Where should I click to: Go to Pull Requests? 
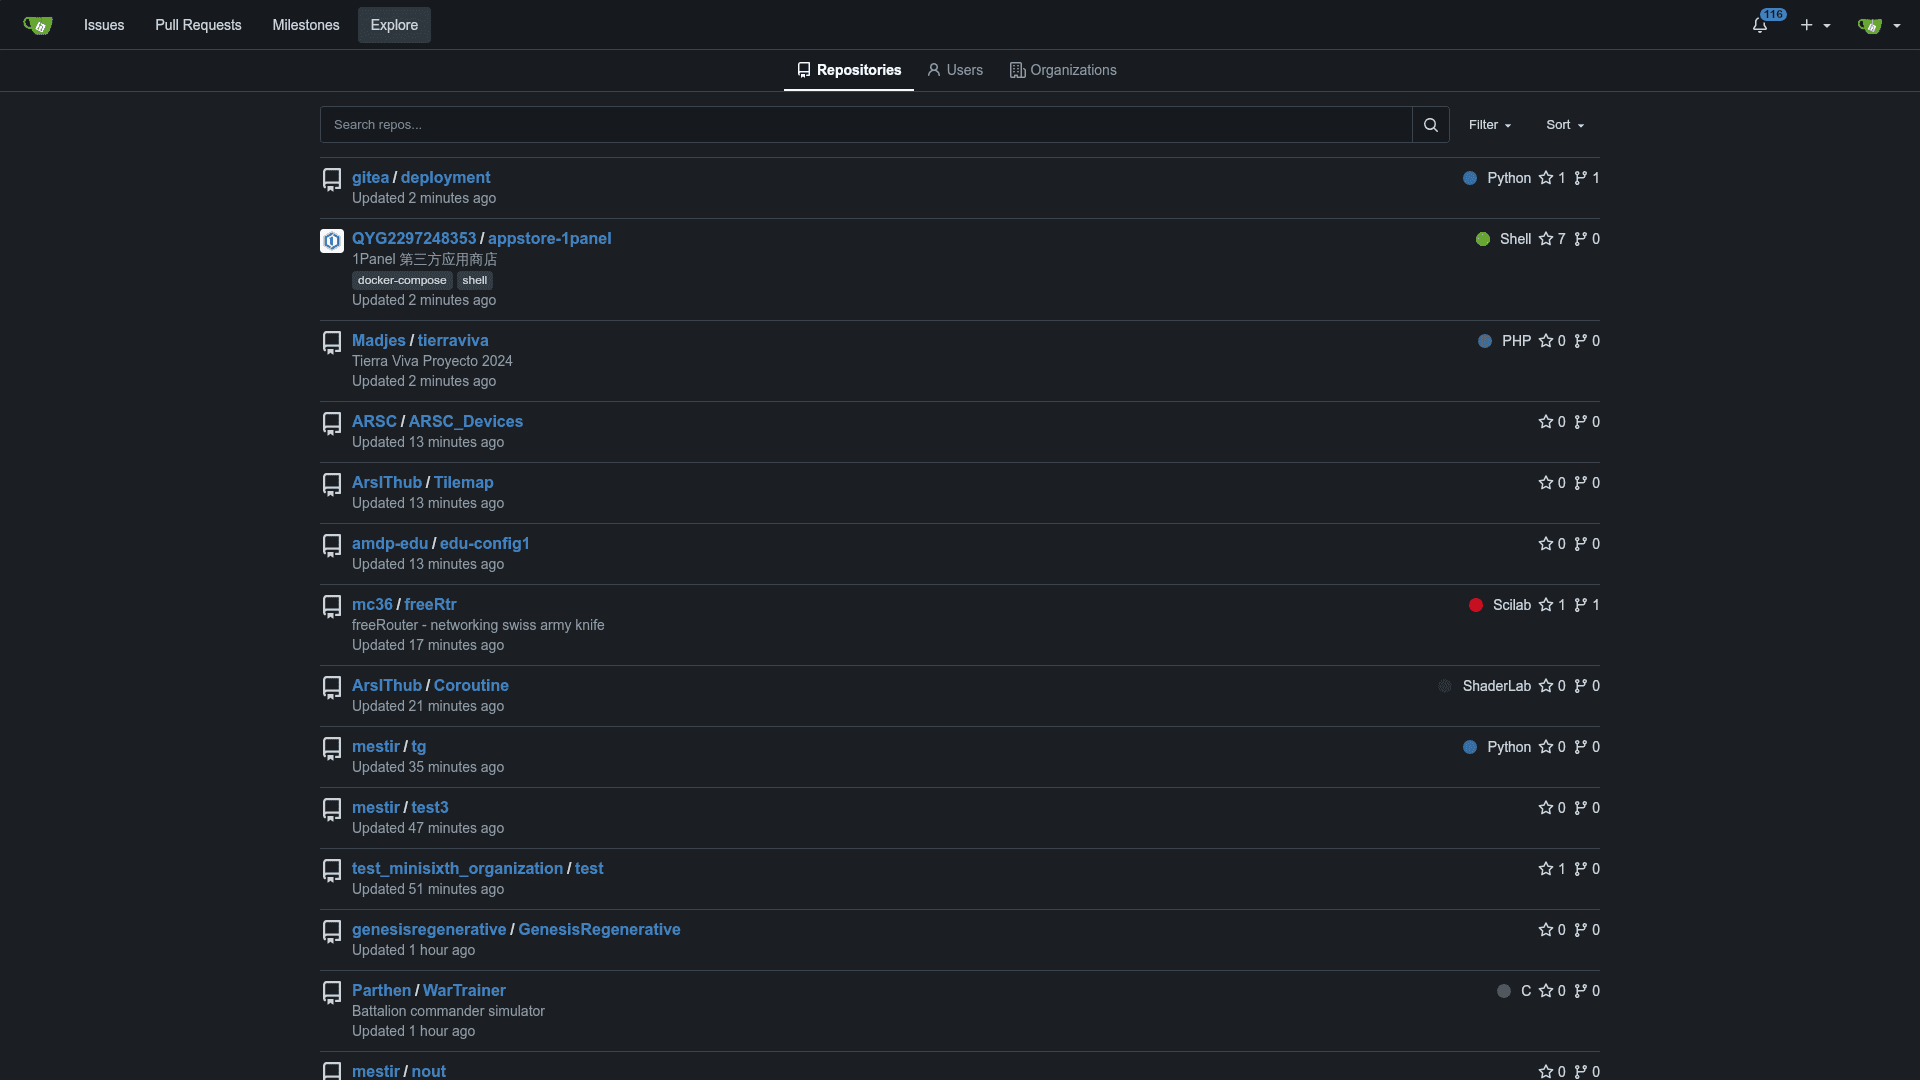tap(198, 25)
